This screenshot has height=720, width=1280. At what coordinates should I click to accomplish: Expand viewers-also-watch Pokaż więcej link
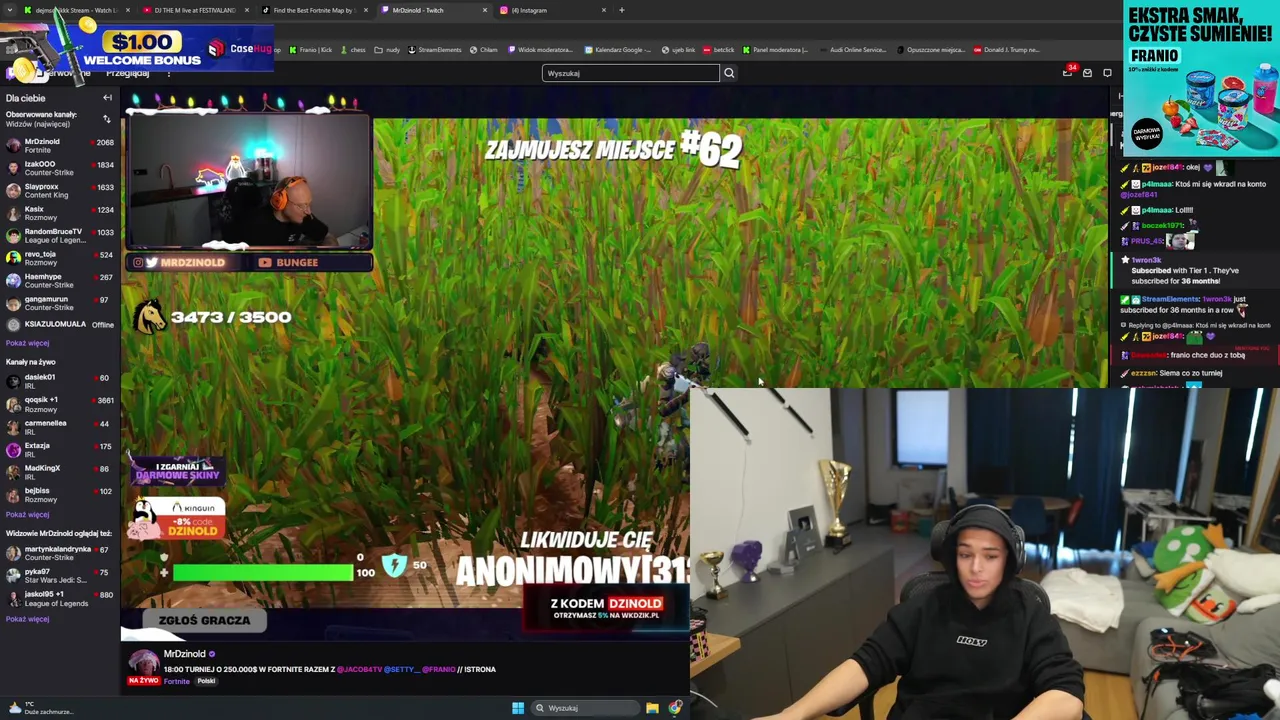click(x=27, y=619)
